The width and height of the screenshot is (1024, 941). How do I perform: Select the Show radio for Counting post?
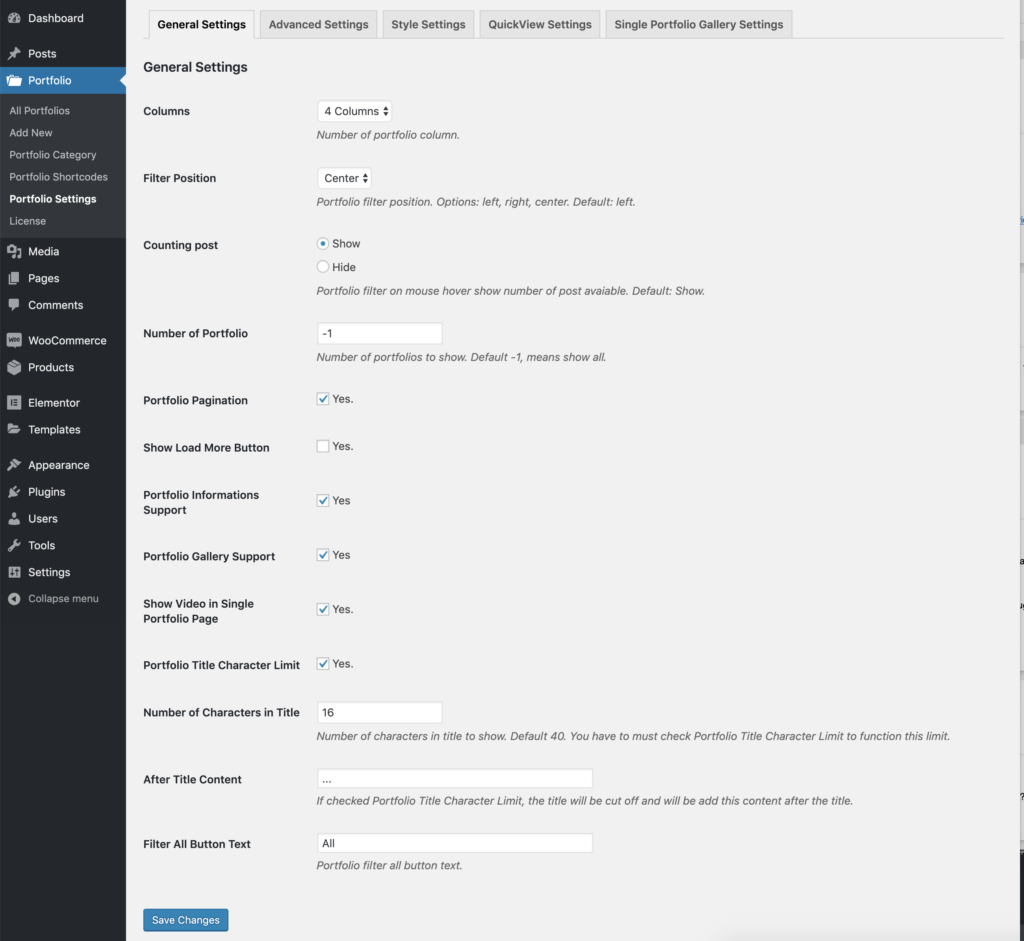tap(322, 243)
